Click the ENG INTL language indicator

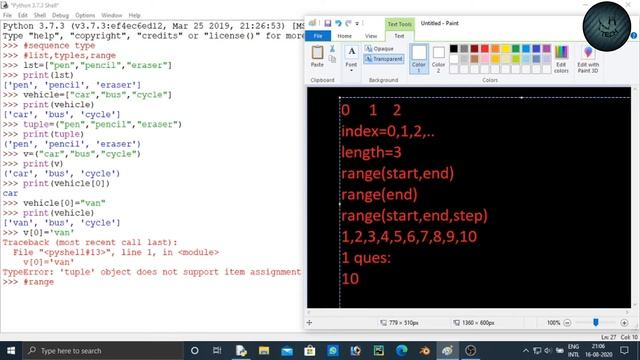(x=573, y=351)
